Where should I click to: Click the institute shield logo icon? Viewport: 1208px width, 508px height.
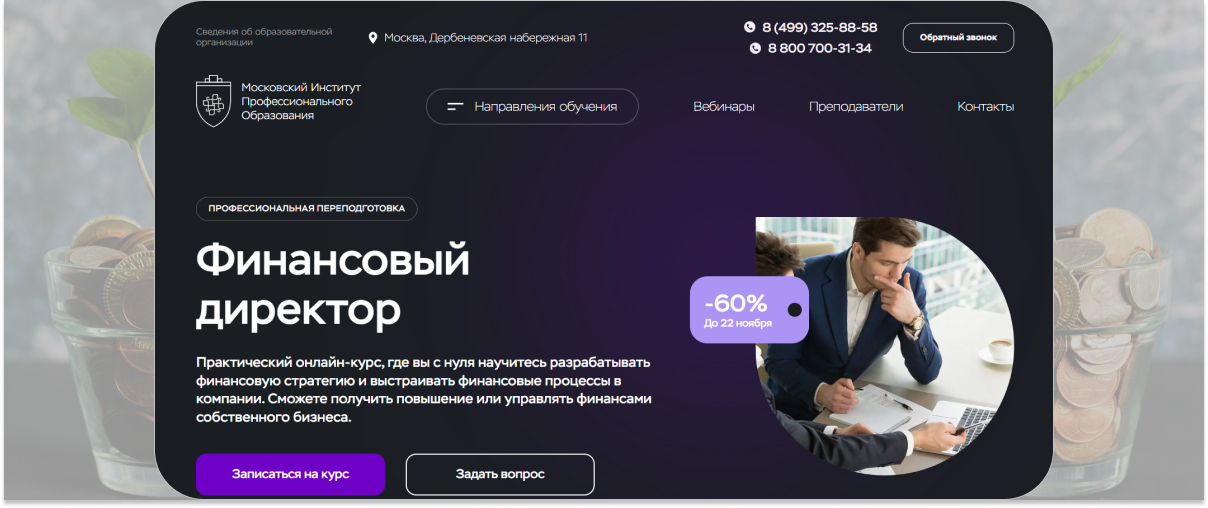pyautogui.click(x=212, y=101)
